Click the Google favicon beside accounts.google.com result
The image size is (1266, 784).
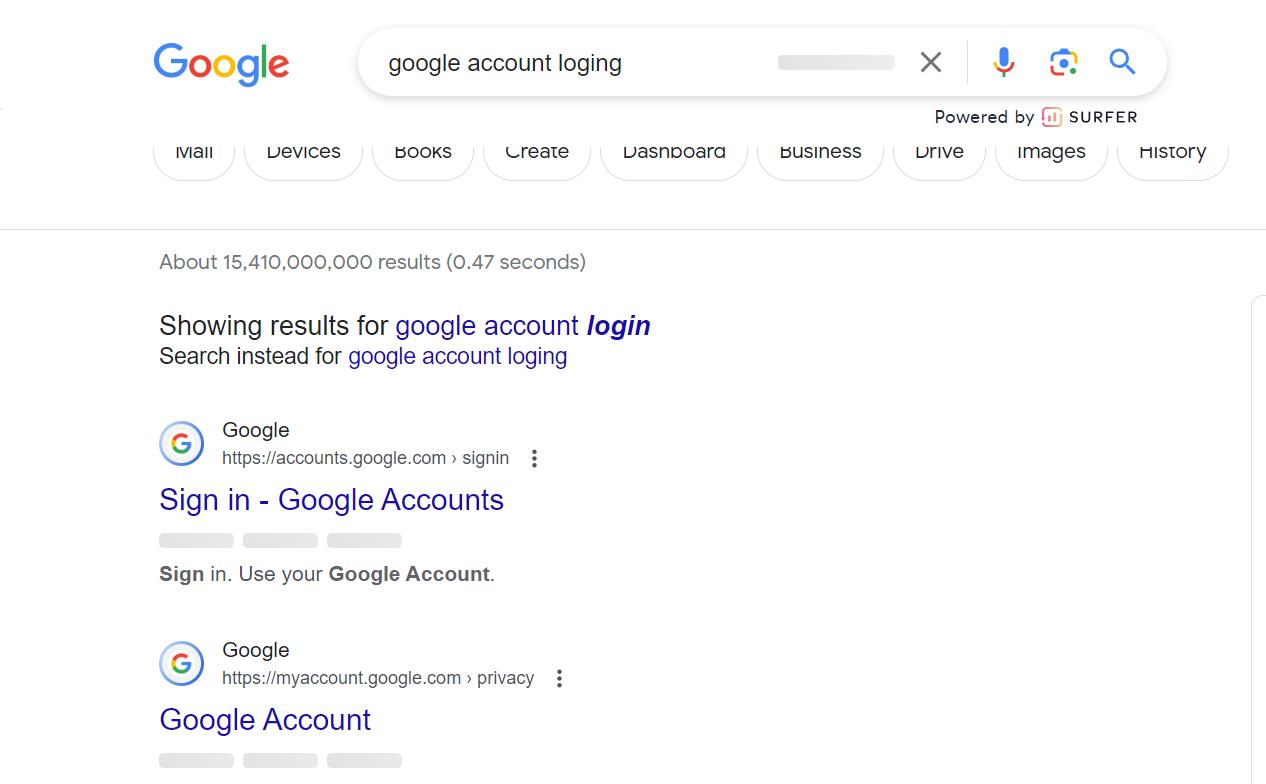coord(181,443)
